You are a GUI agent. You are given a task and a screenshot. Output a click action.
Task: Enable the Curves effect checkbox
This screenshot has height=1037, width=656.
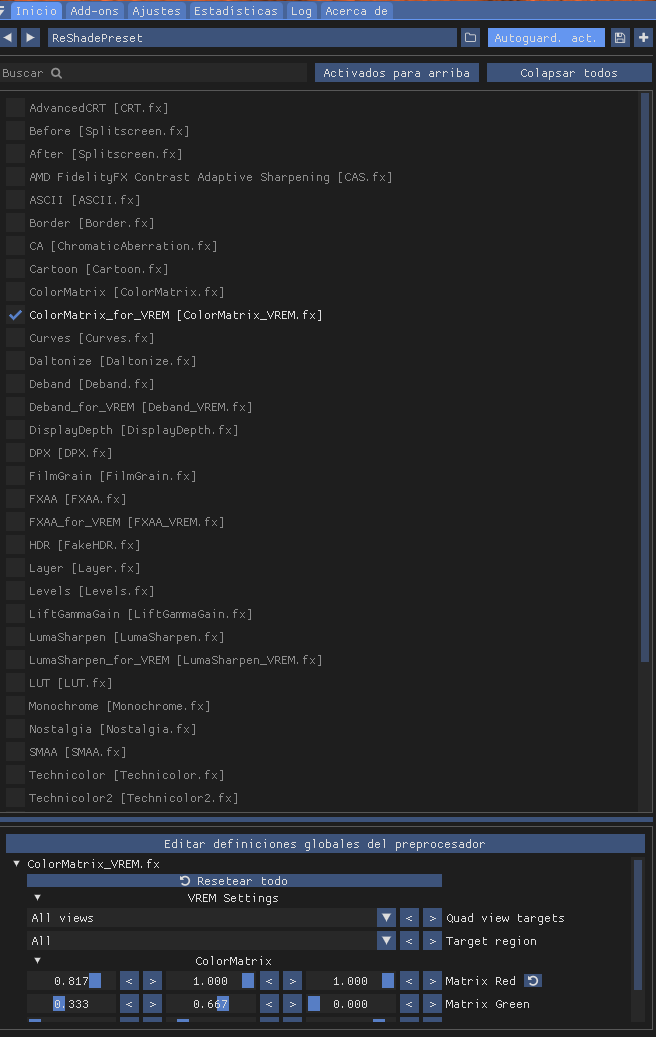pos(15,338)
